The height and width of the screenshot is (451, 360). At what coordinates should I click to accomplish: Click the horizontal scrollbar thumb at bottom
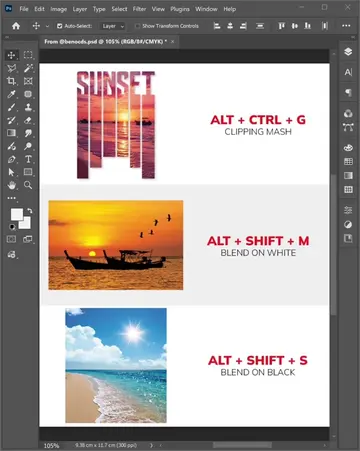point(242,445)
